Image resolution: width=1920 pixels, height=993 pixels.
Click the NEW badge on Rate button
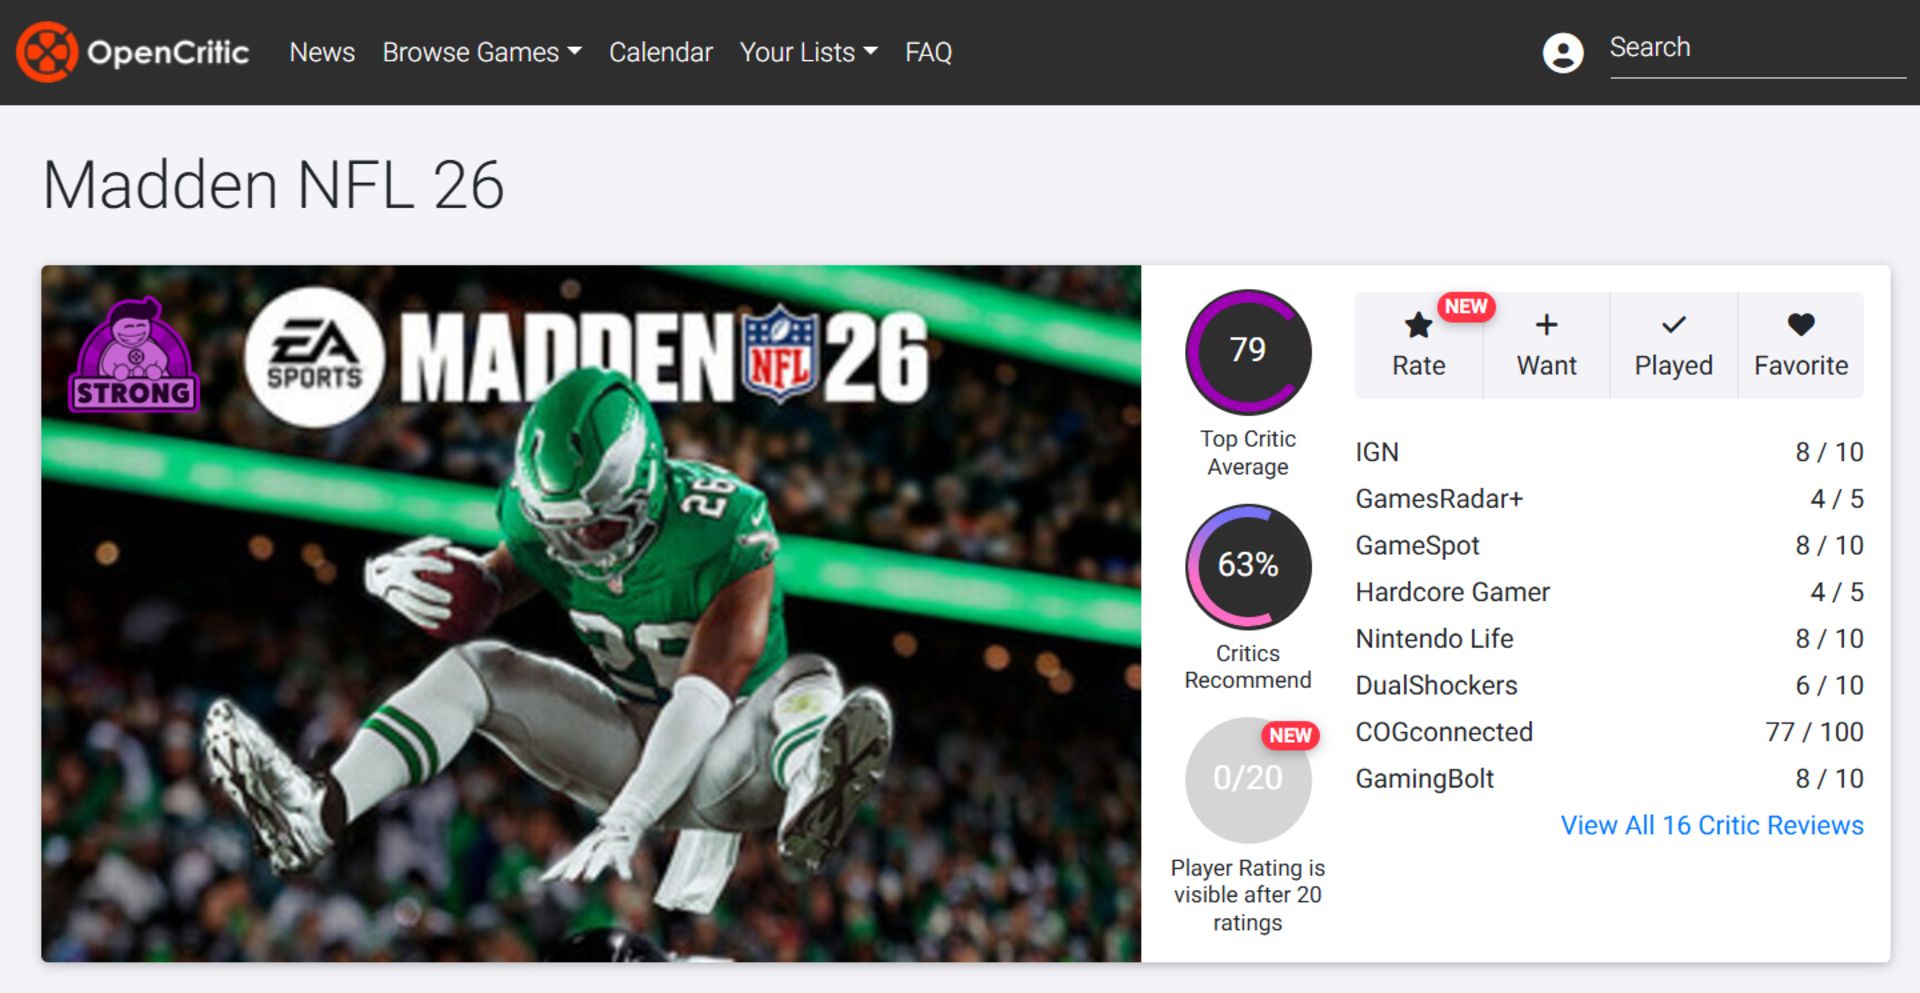1466,307
